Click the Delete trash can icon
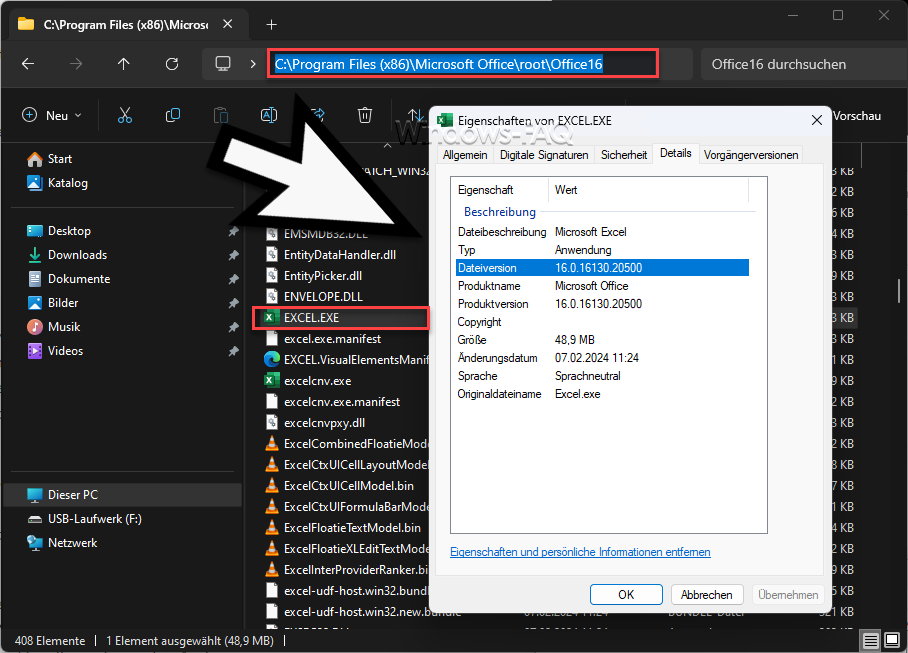Screen dimensions: 908x653 pyautogui.click(x=365, y=115)
